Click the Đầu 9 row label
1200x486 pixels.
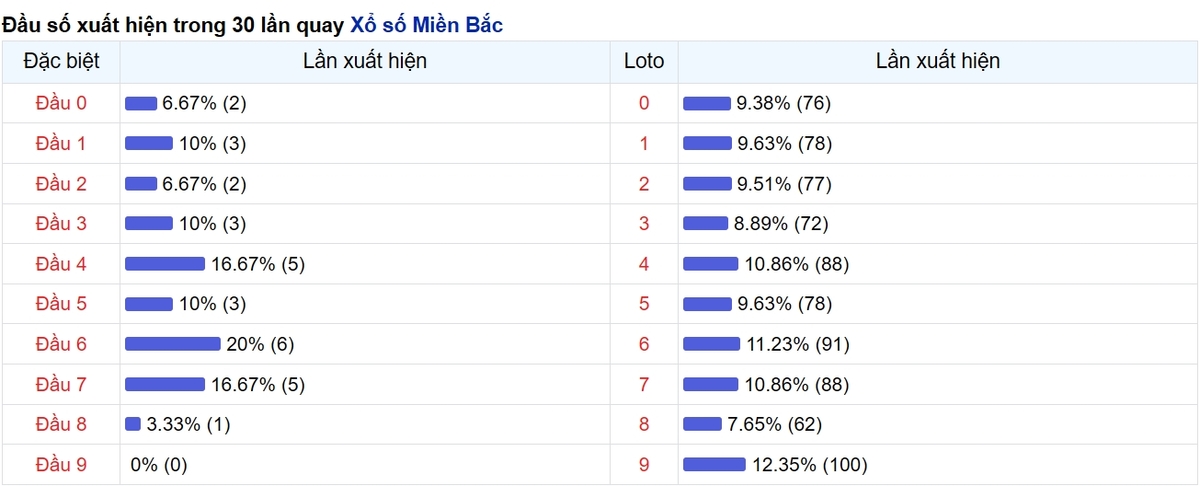(x=61, y=464)
